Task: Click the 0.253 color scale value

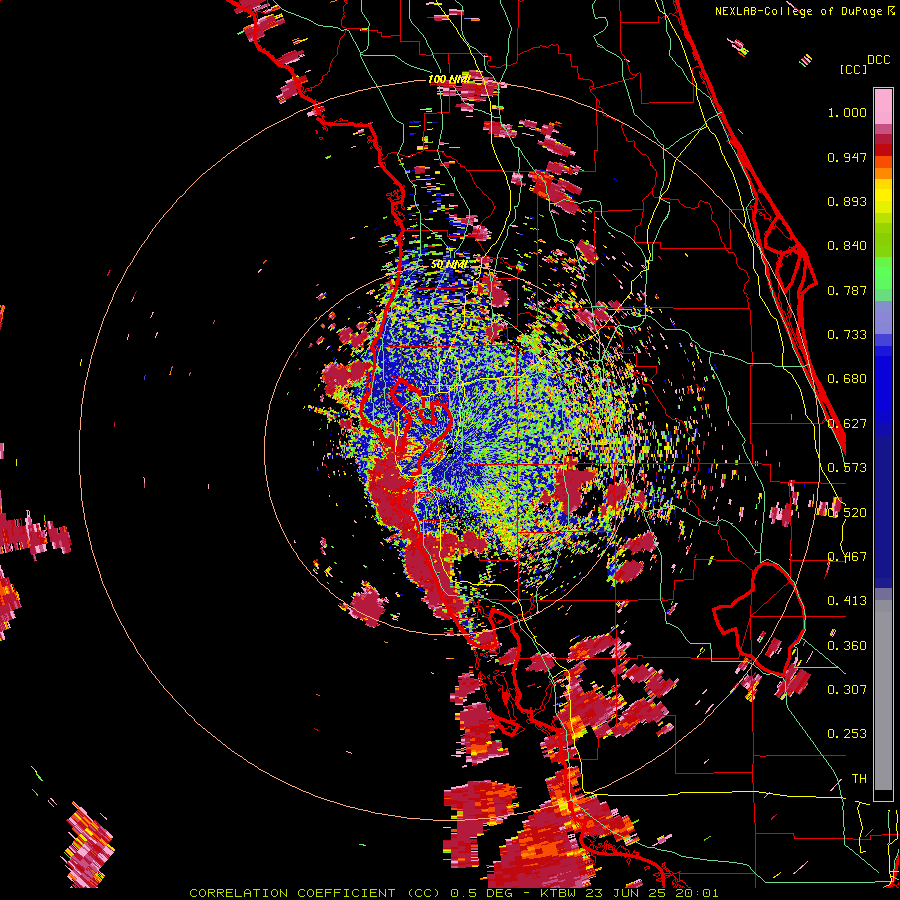Action: coord(847,734)
